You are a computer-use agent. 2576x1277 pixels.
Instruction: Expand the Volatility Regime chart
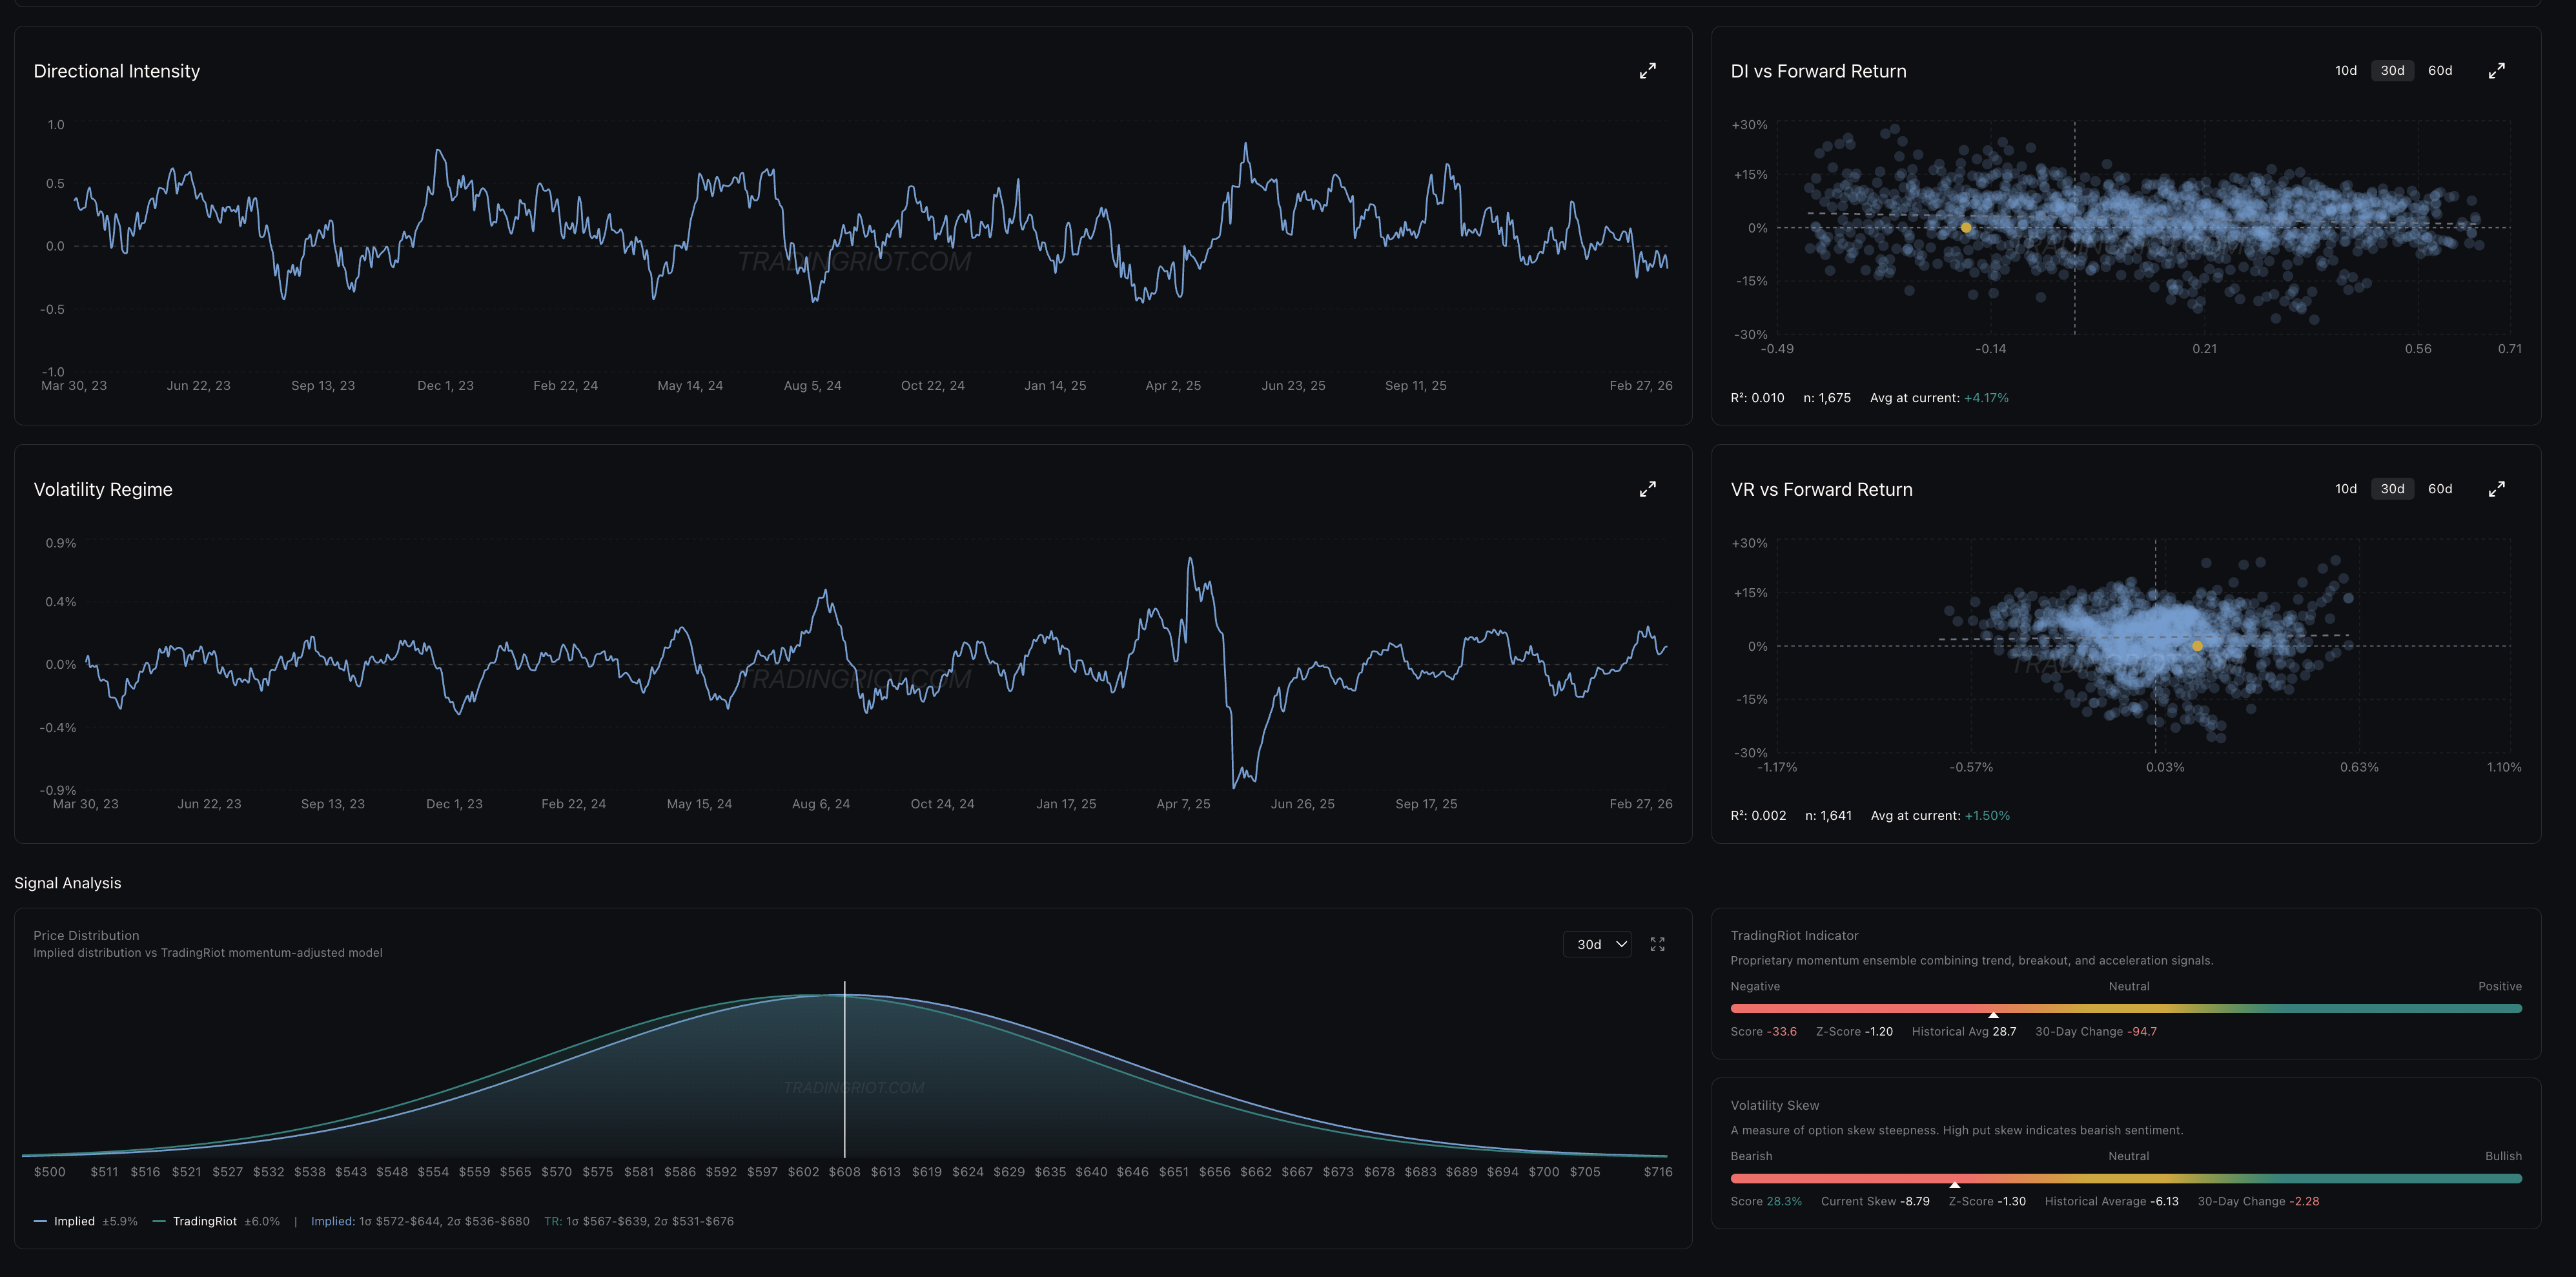(x=1647, y=489)
